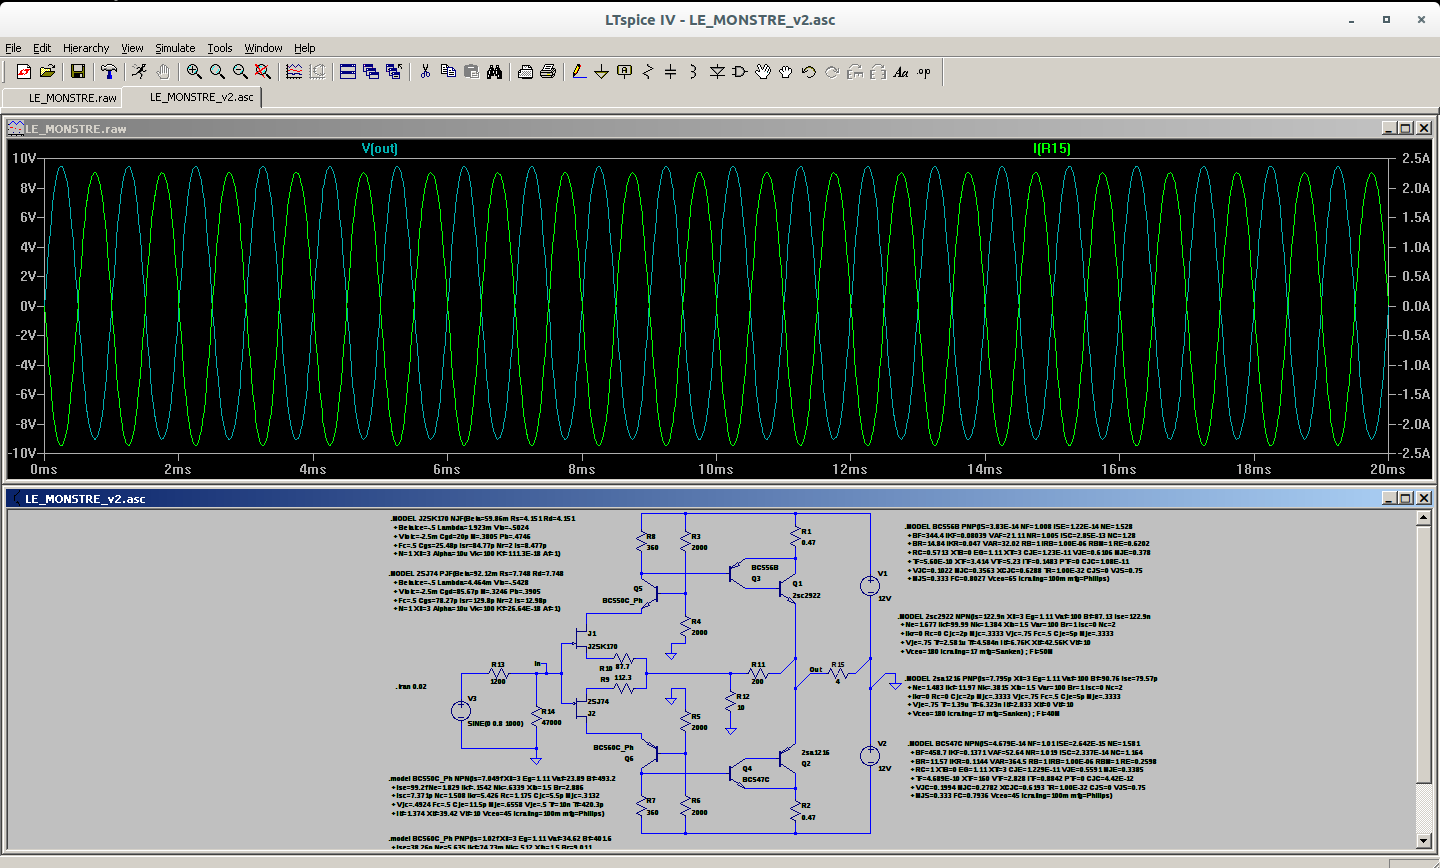
Task: Select the Pan magnifier tool
Action: tap(217, 71)
